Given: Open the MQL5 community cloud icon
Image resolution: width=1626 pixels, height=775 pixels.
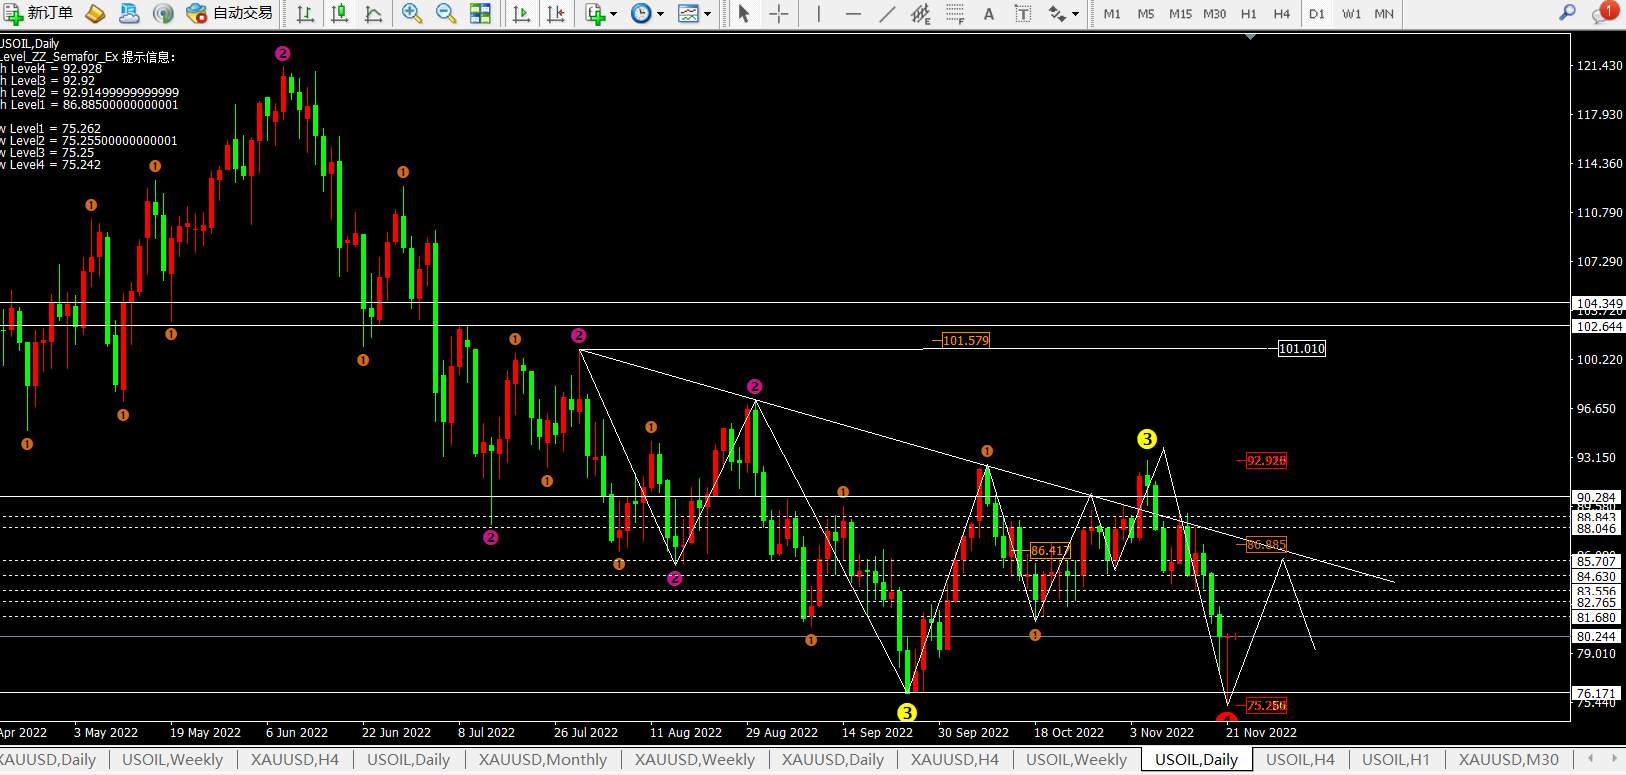Looking at the screenshot, I should point(129,13).
